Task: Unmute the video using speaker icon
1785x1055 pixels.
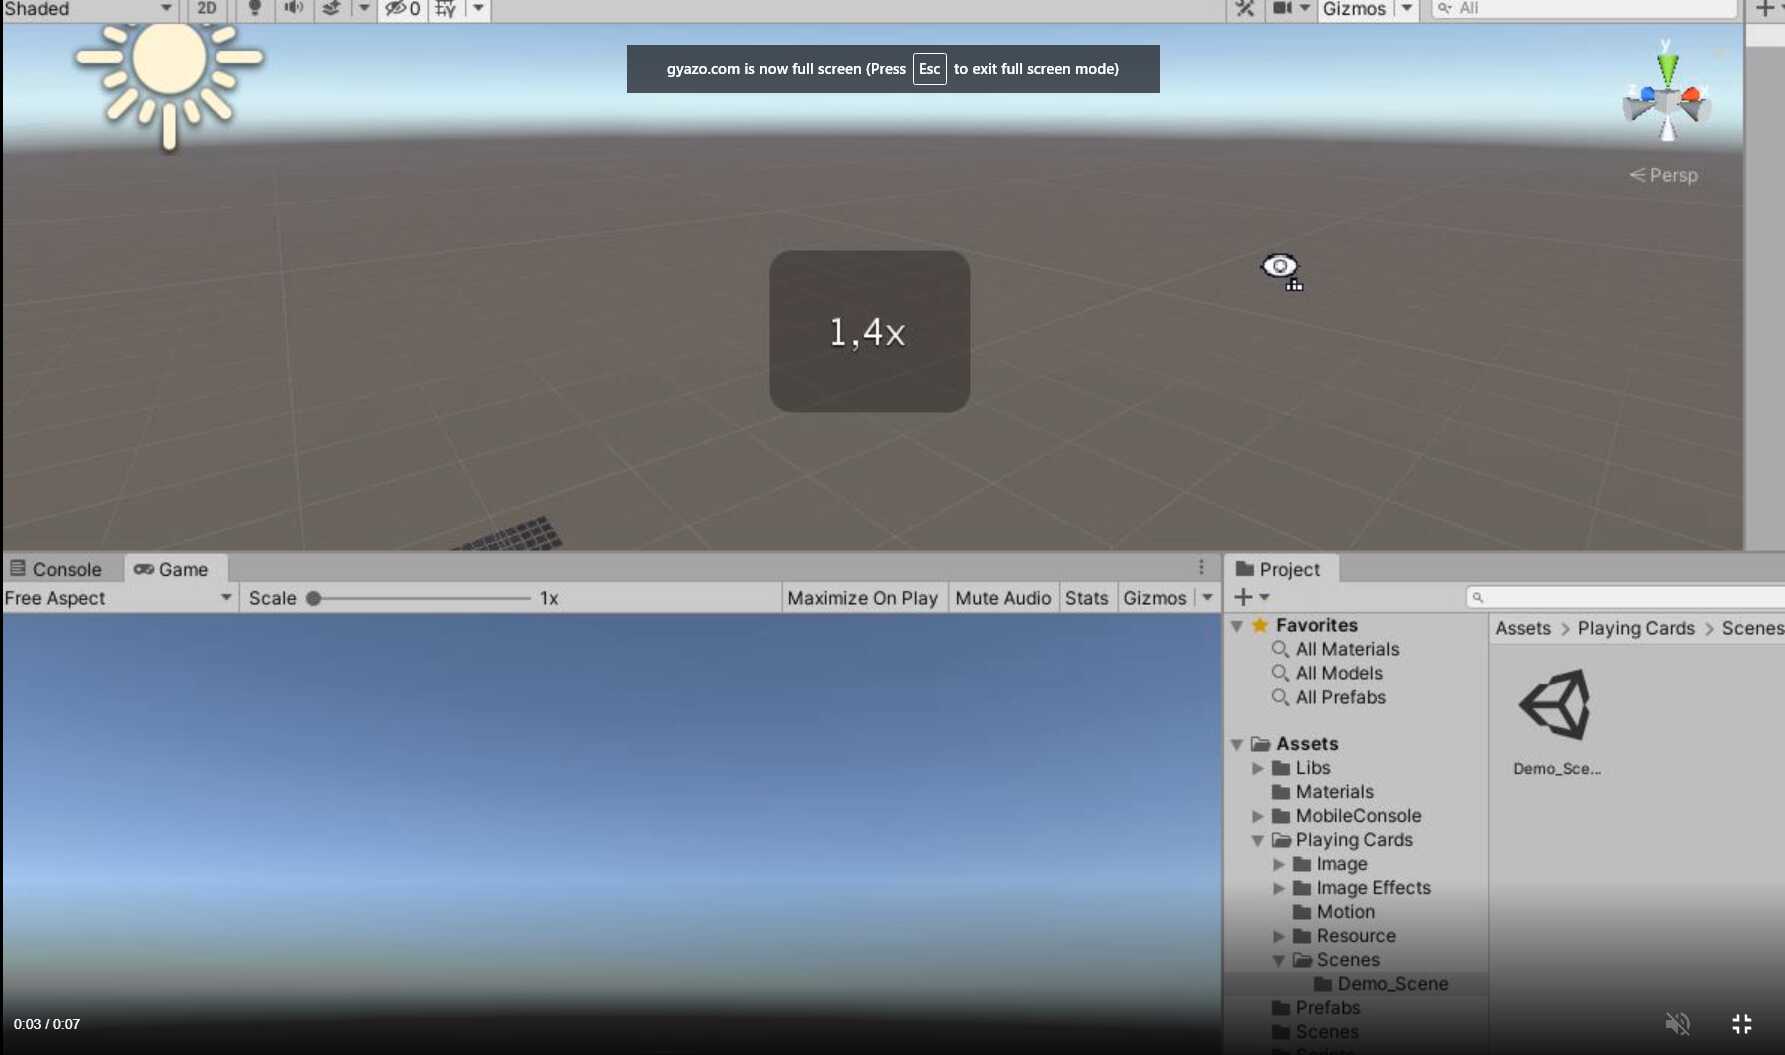Action: click(x=1677, y=1023)
